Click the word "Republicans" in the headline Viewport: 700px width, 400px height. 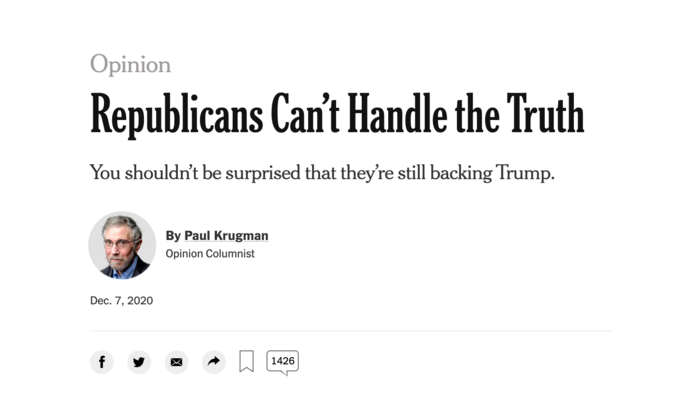pyautogui.click(x=176, y=115)
